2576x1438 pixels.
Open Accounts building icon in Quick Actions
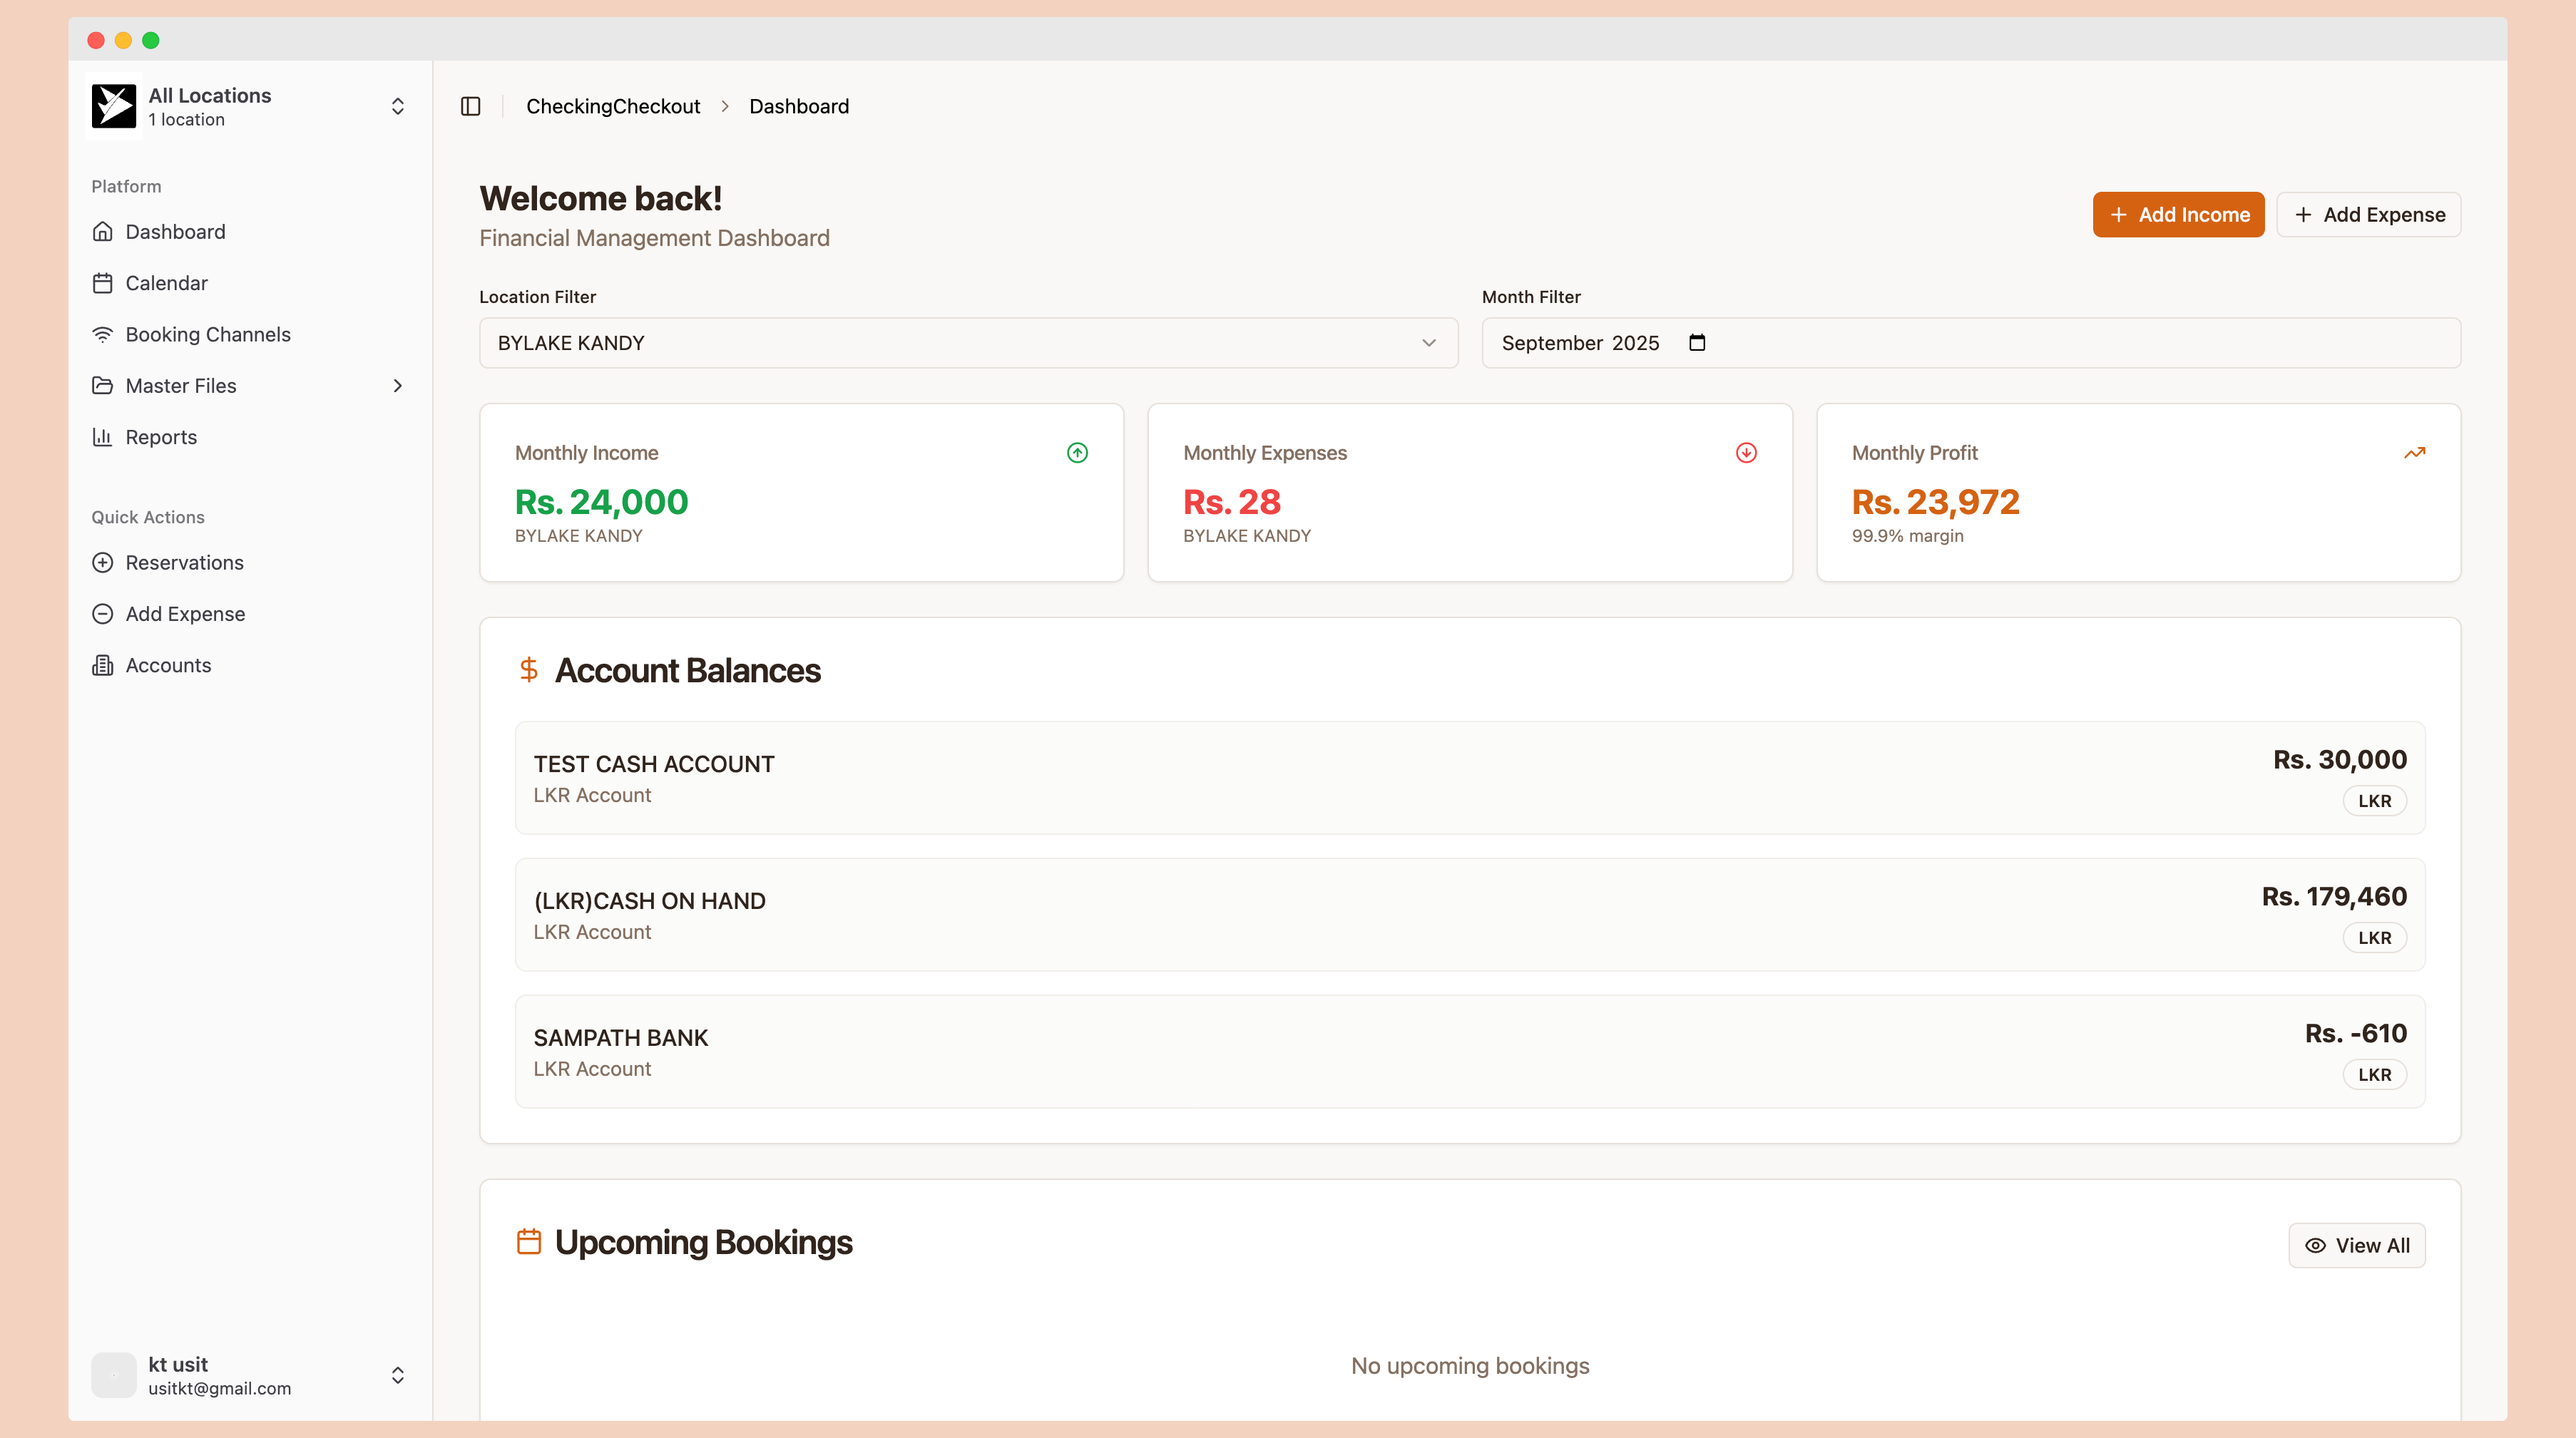[x=102, y=665]
